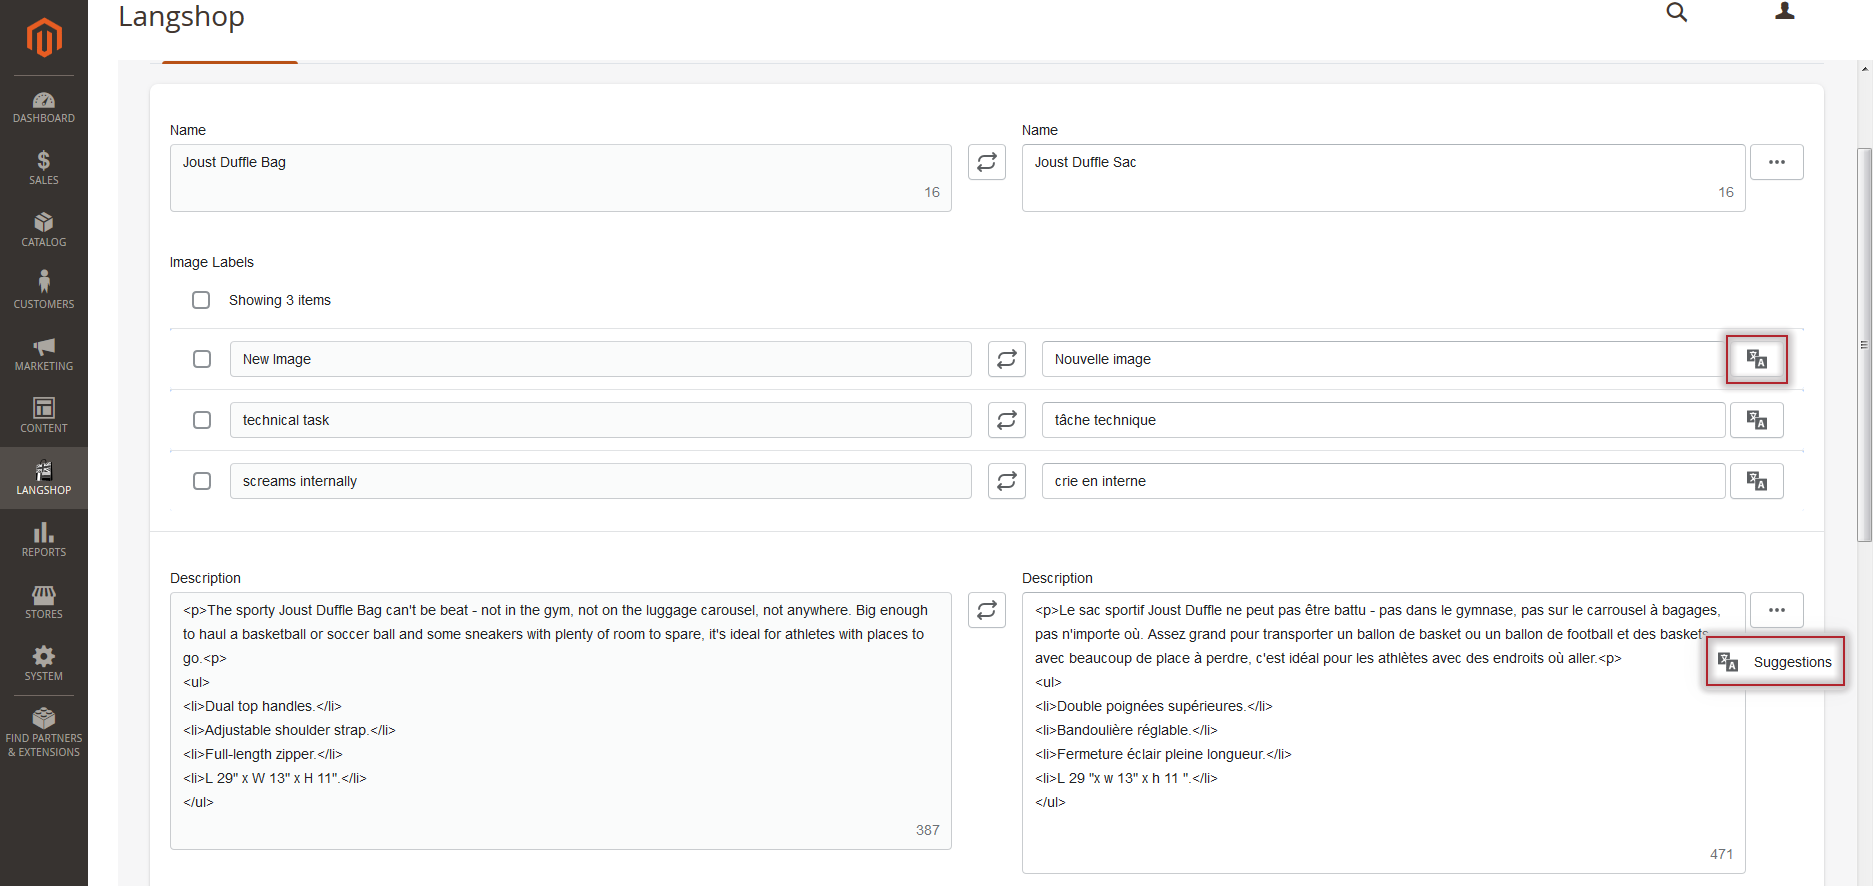Click sync icon for New Image label
The image size is (1873, 886).
[x=1007, y=359]
